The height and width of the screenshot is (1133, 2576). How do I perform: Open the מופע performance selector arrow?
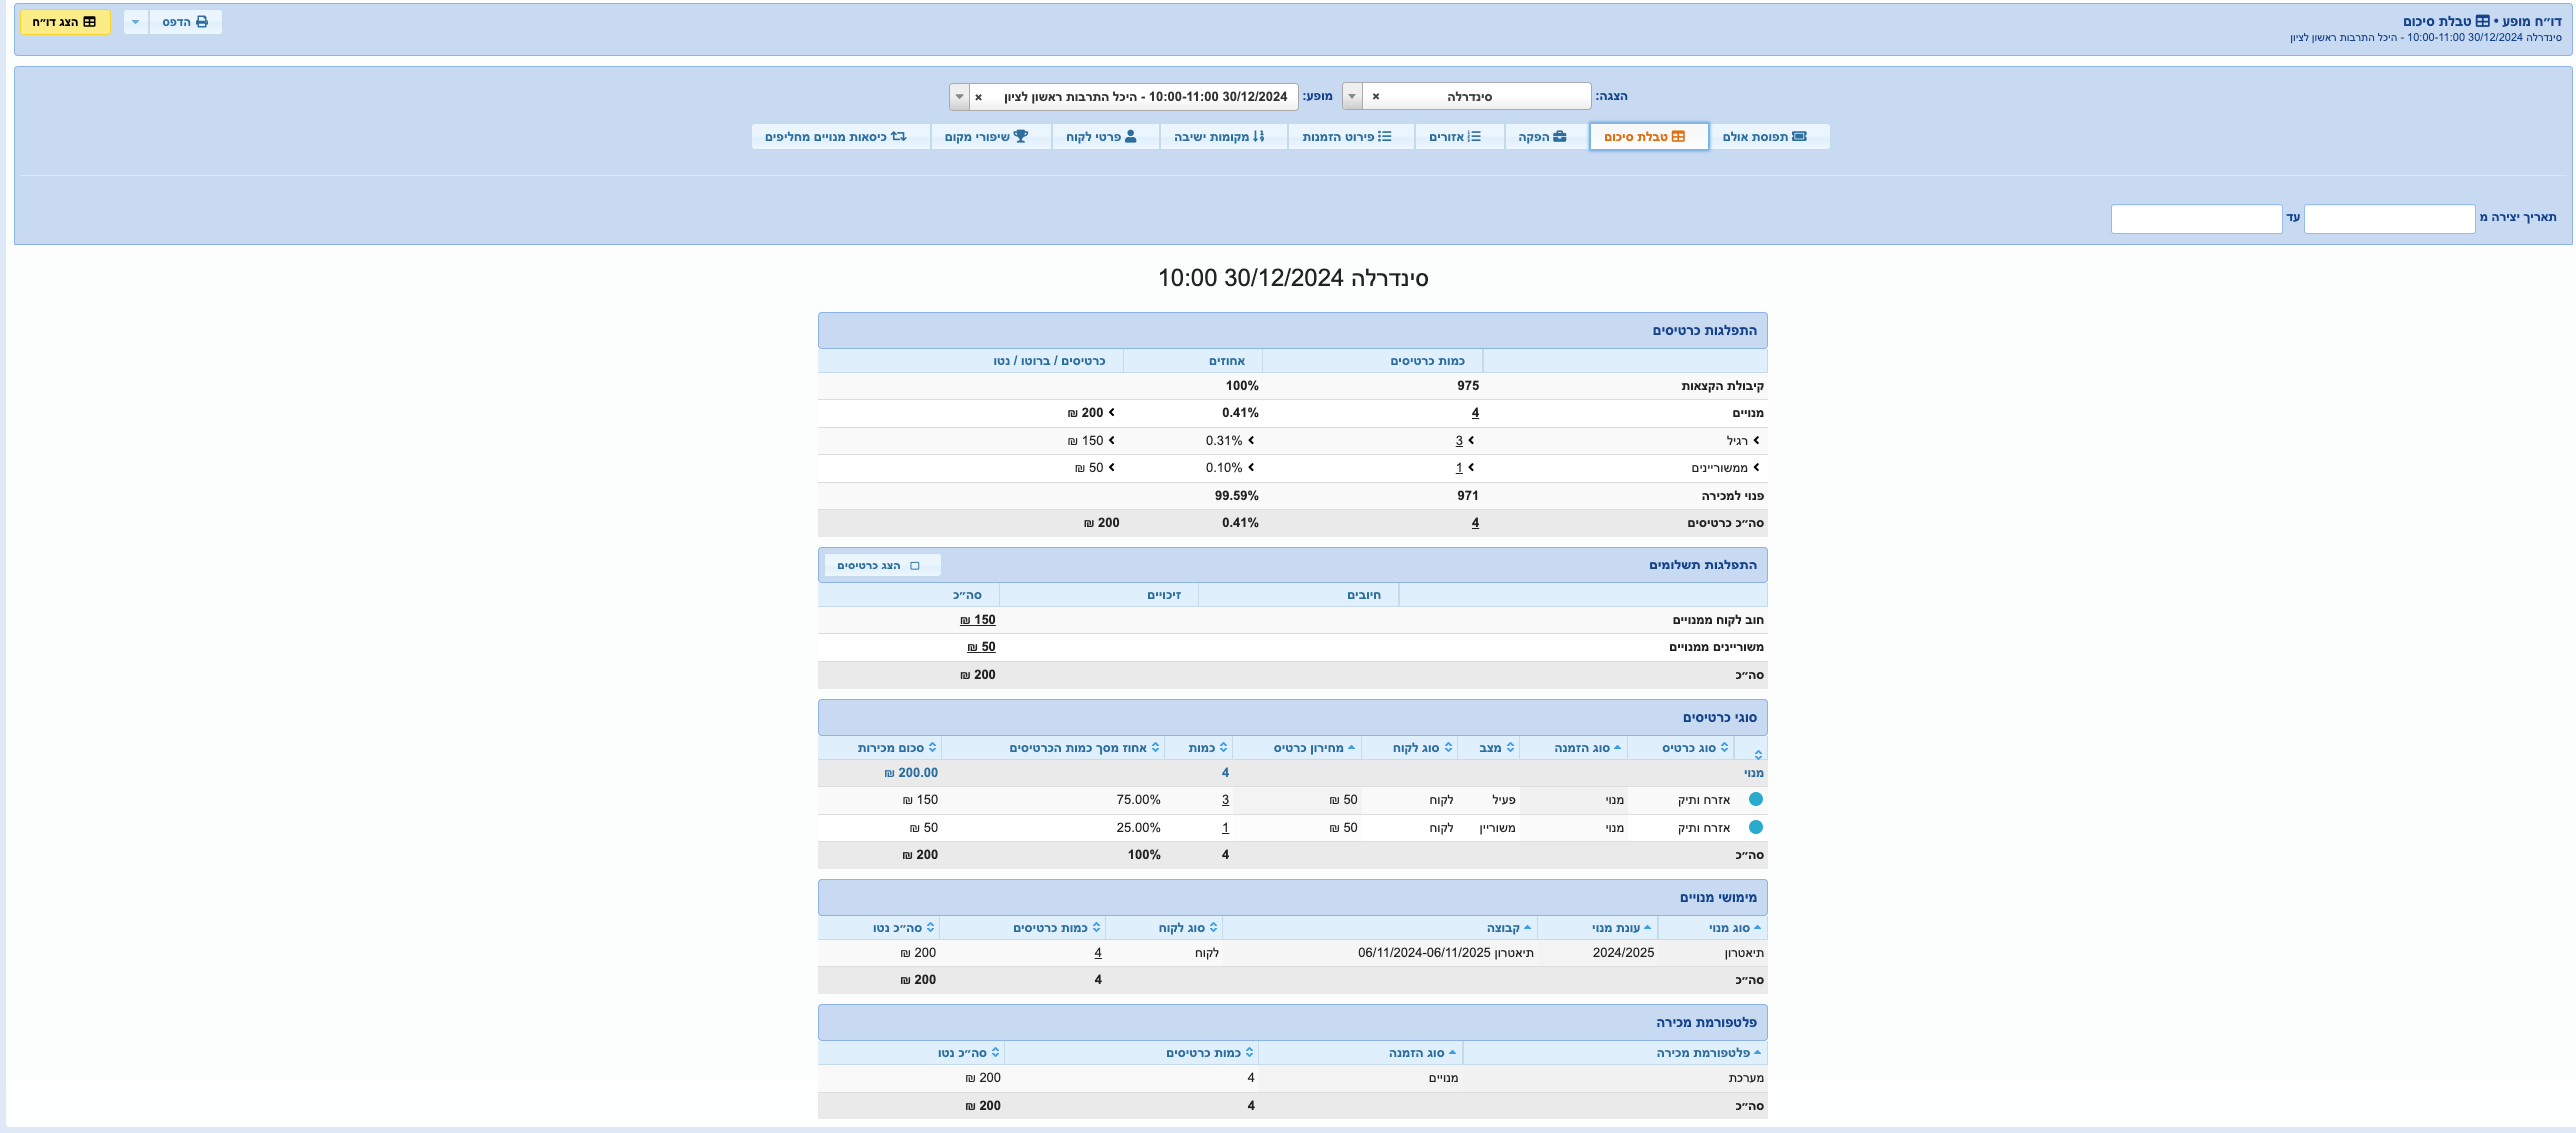coord(960,97)
